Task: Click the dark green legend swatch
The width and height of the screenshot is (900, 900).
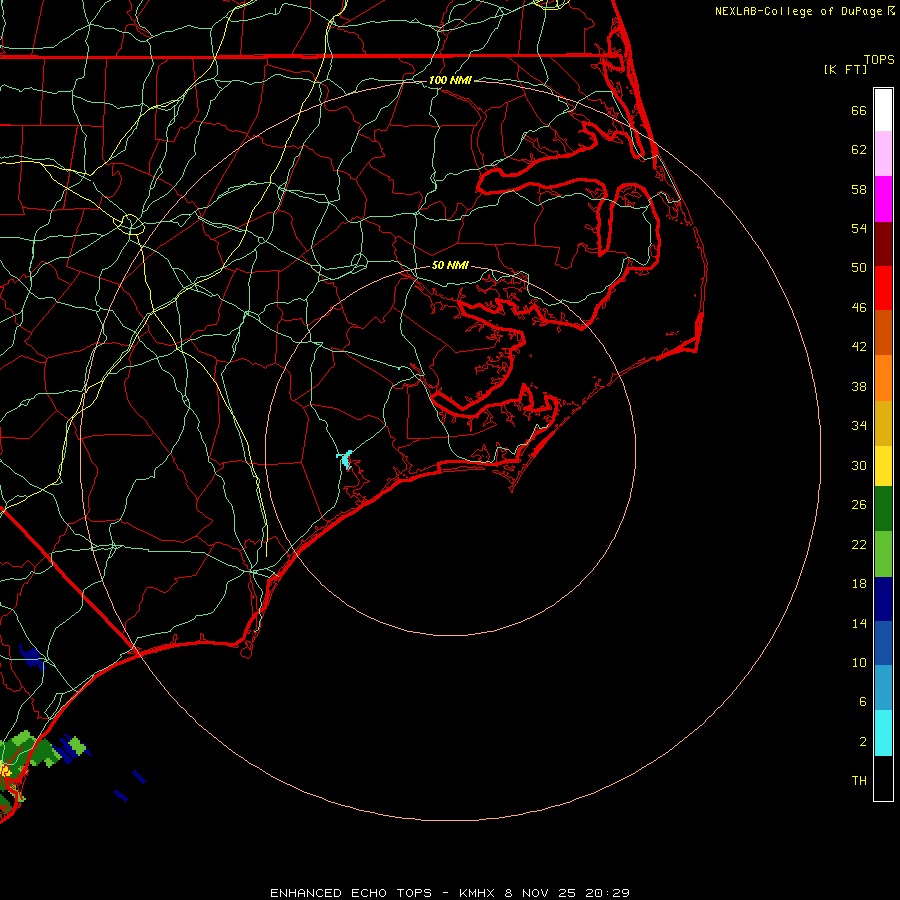Action: [x=883, y=509]
